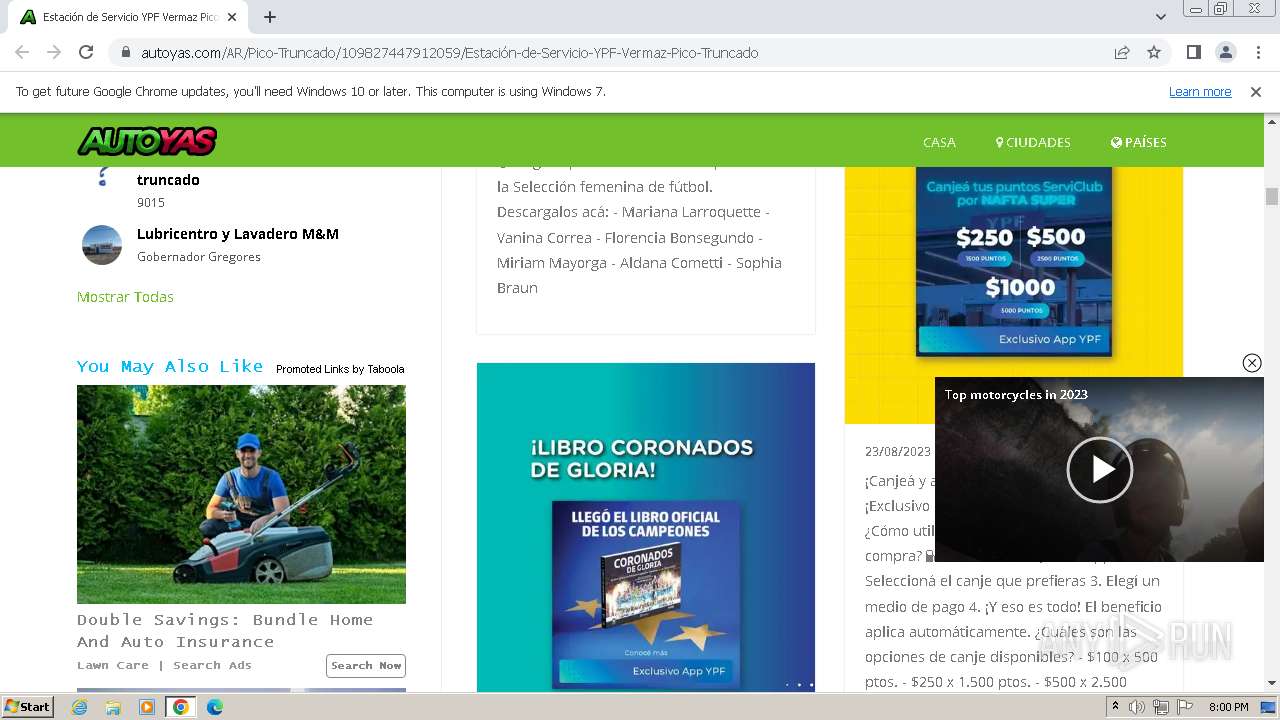
Task: Click the You May Also Like heading
Action: [x=170, y=366]
